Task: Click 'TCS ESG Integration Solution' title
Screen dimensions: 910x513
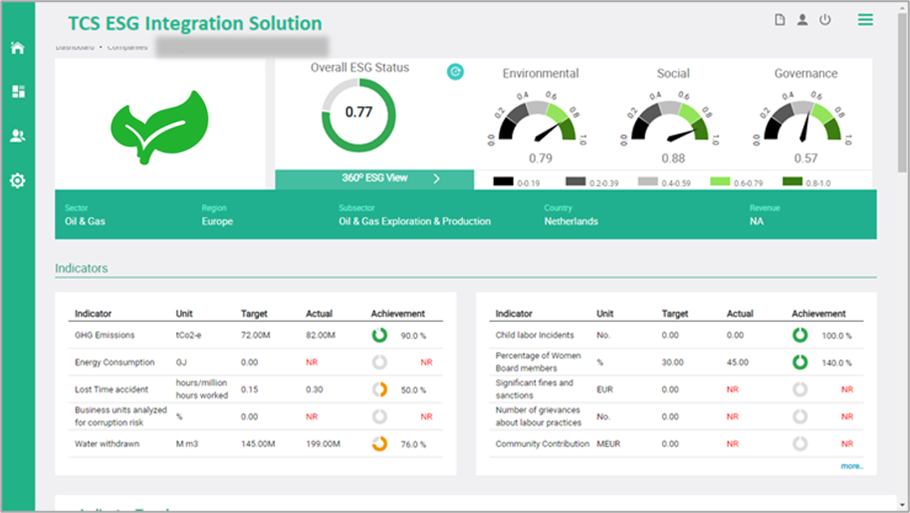Action: pos(195,23)
